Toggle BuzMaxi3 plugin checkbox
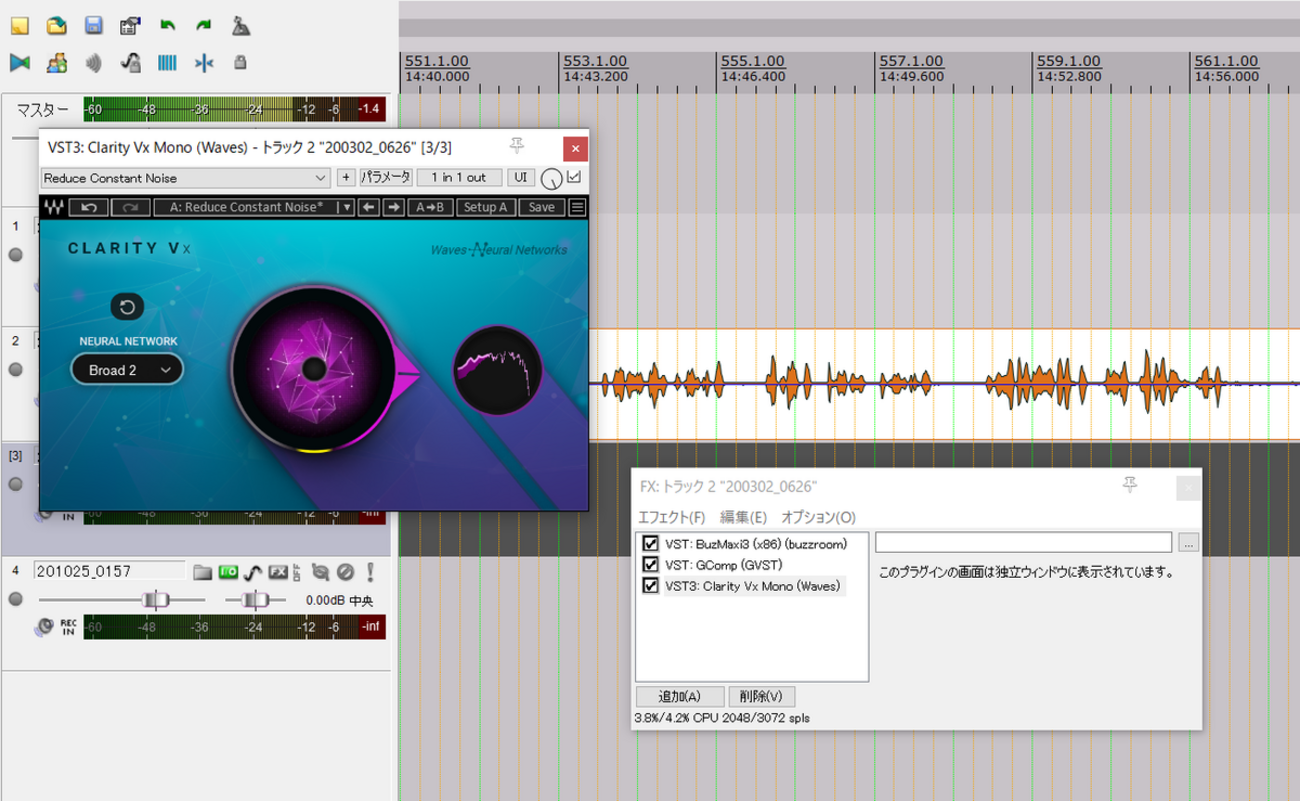Image resolution: width=1300 pixels, height=801 pixels. (x=650, y=544)
